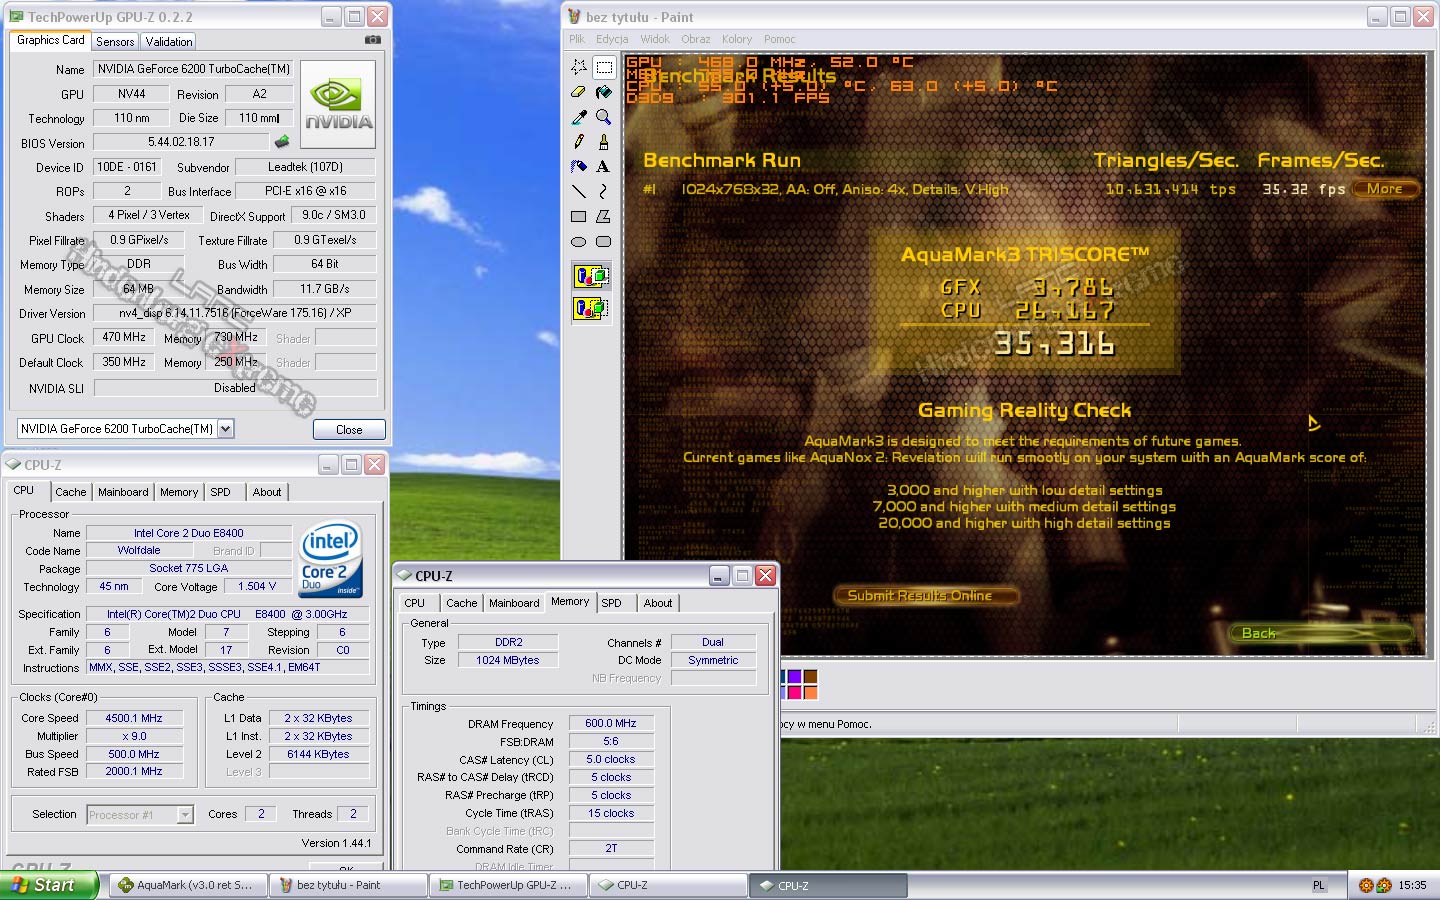
Task: Pick the Rectangle shape tool
Action: 579,216
